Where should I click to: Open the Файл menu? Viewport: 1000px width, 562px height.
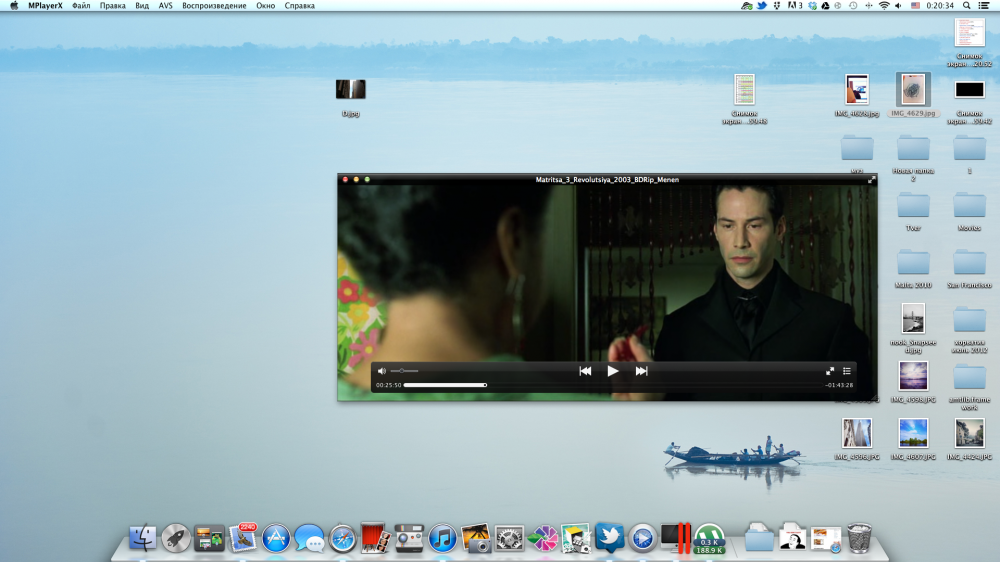tap(81, 6)
